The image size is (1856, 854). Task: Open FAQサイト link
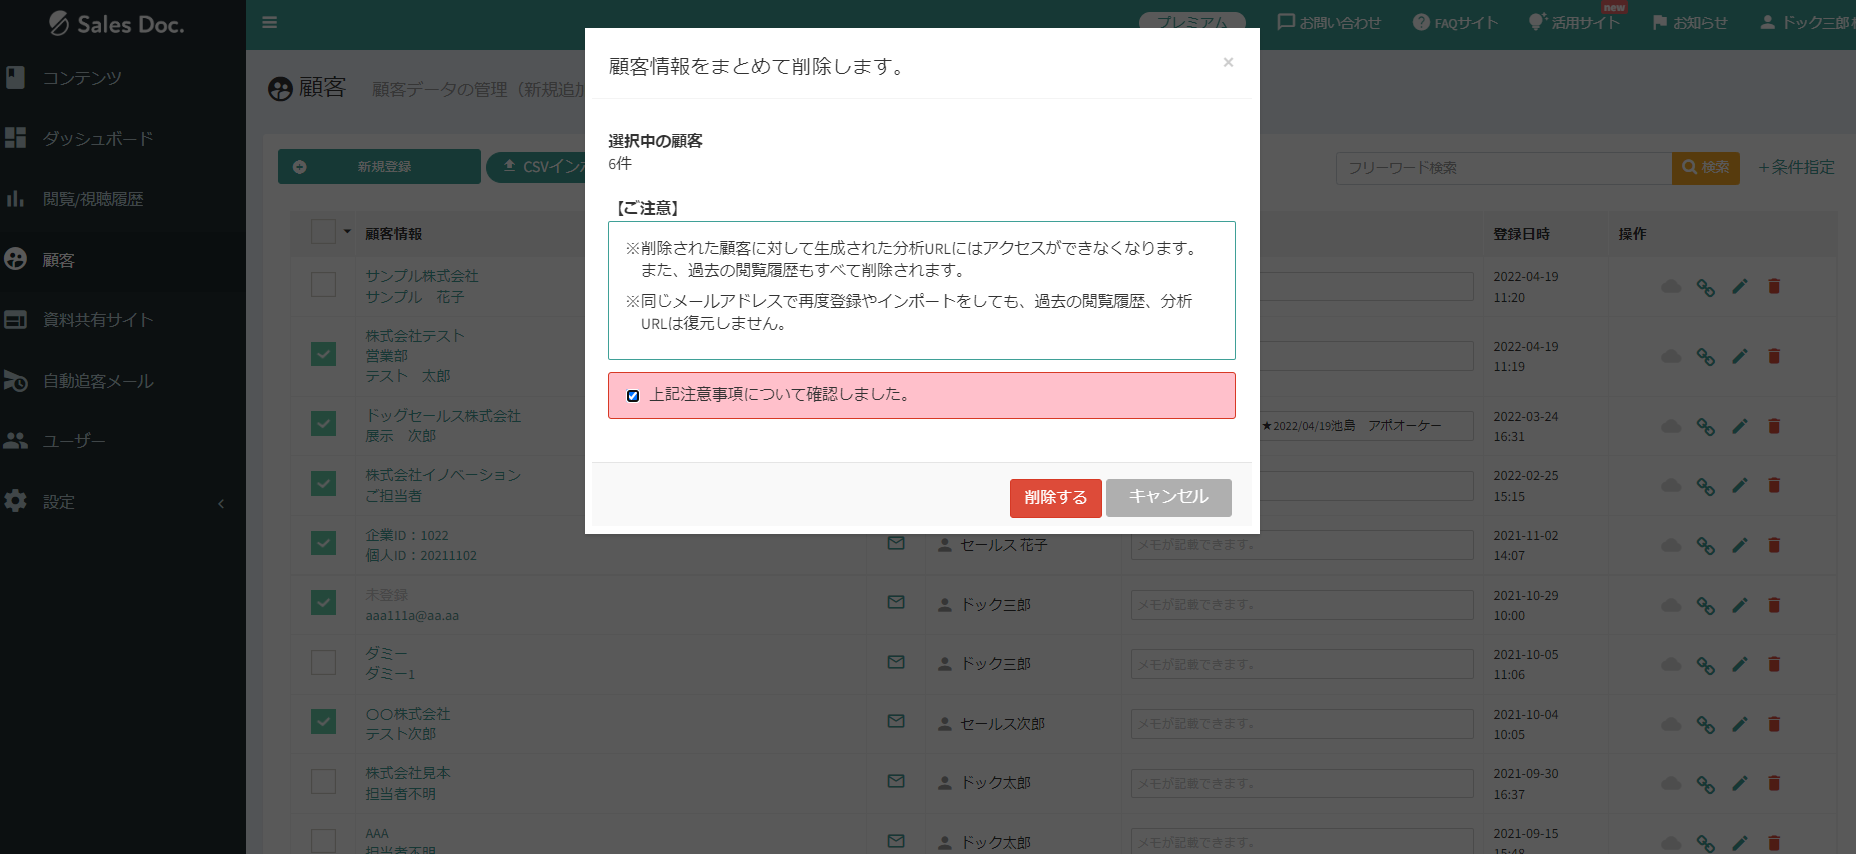[x=1455, y=23]
